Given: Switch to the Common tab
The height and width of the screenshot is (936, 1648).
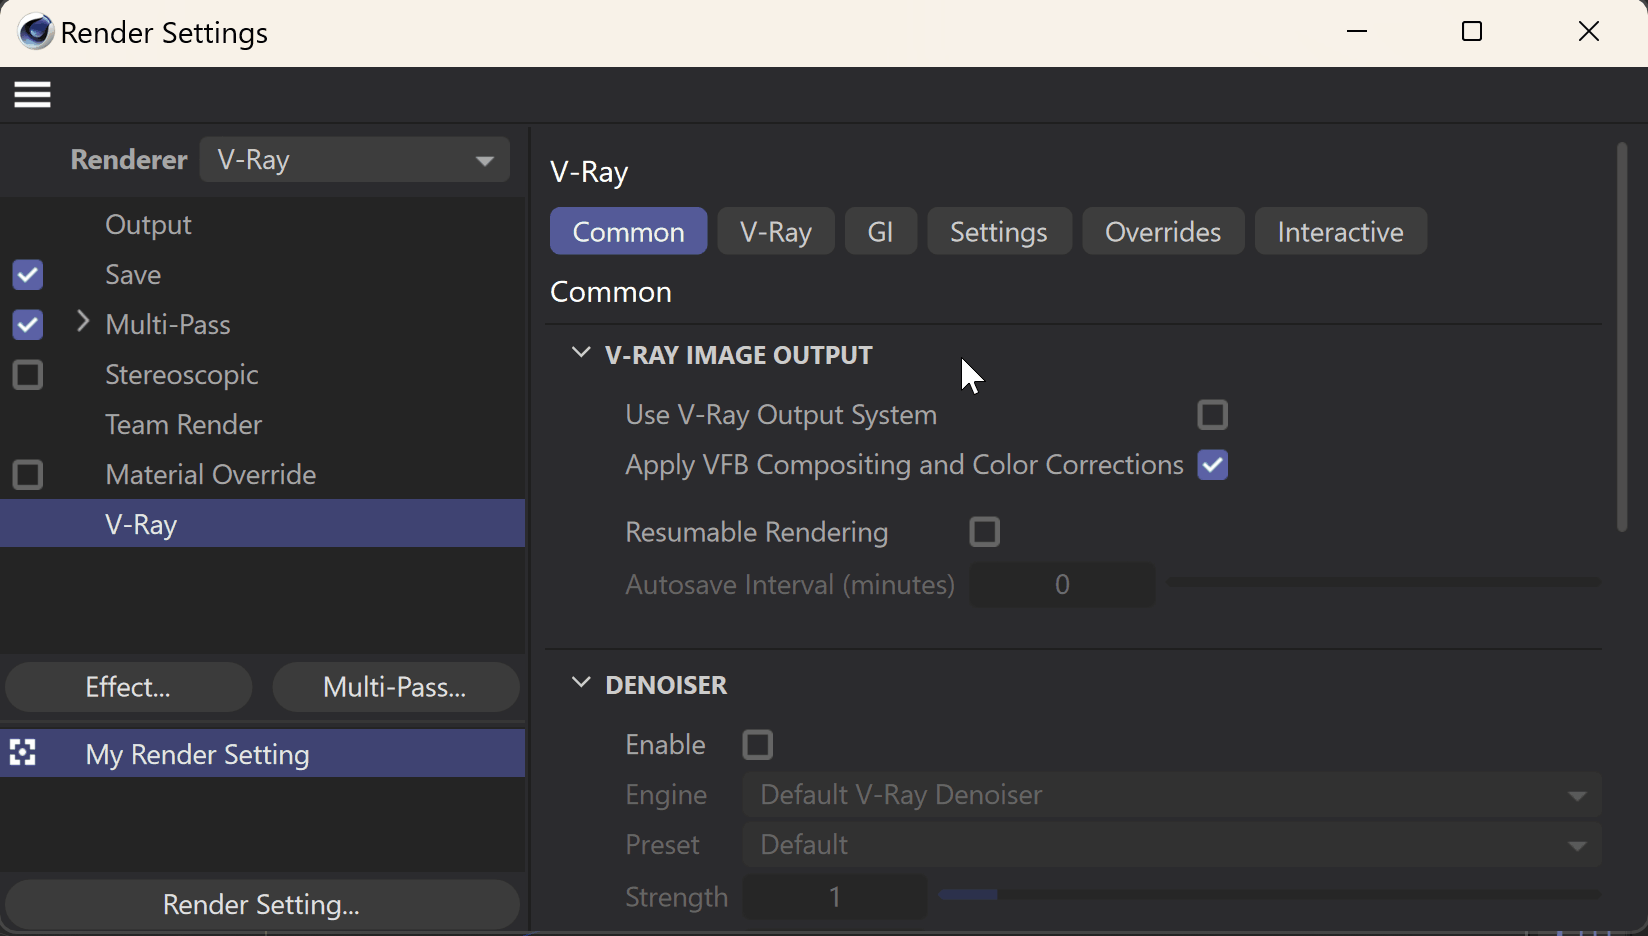Looking at the screenshot, I should [x=628, y=231].
